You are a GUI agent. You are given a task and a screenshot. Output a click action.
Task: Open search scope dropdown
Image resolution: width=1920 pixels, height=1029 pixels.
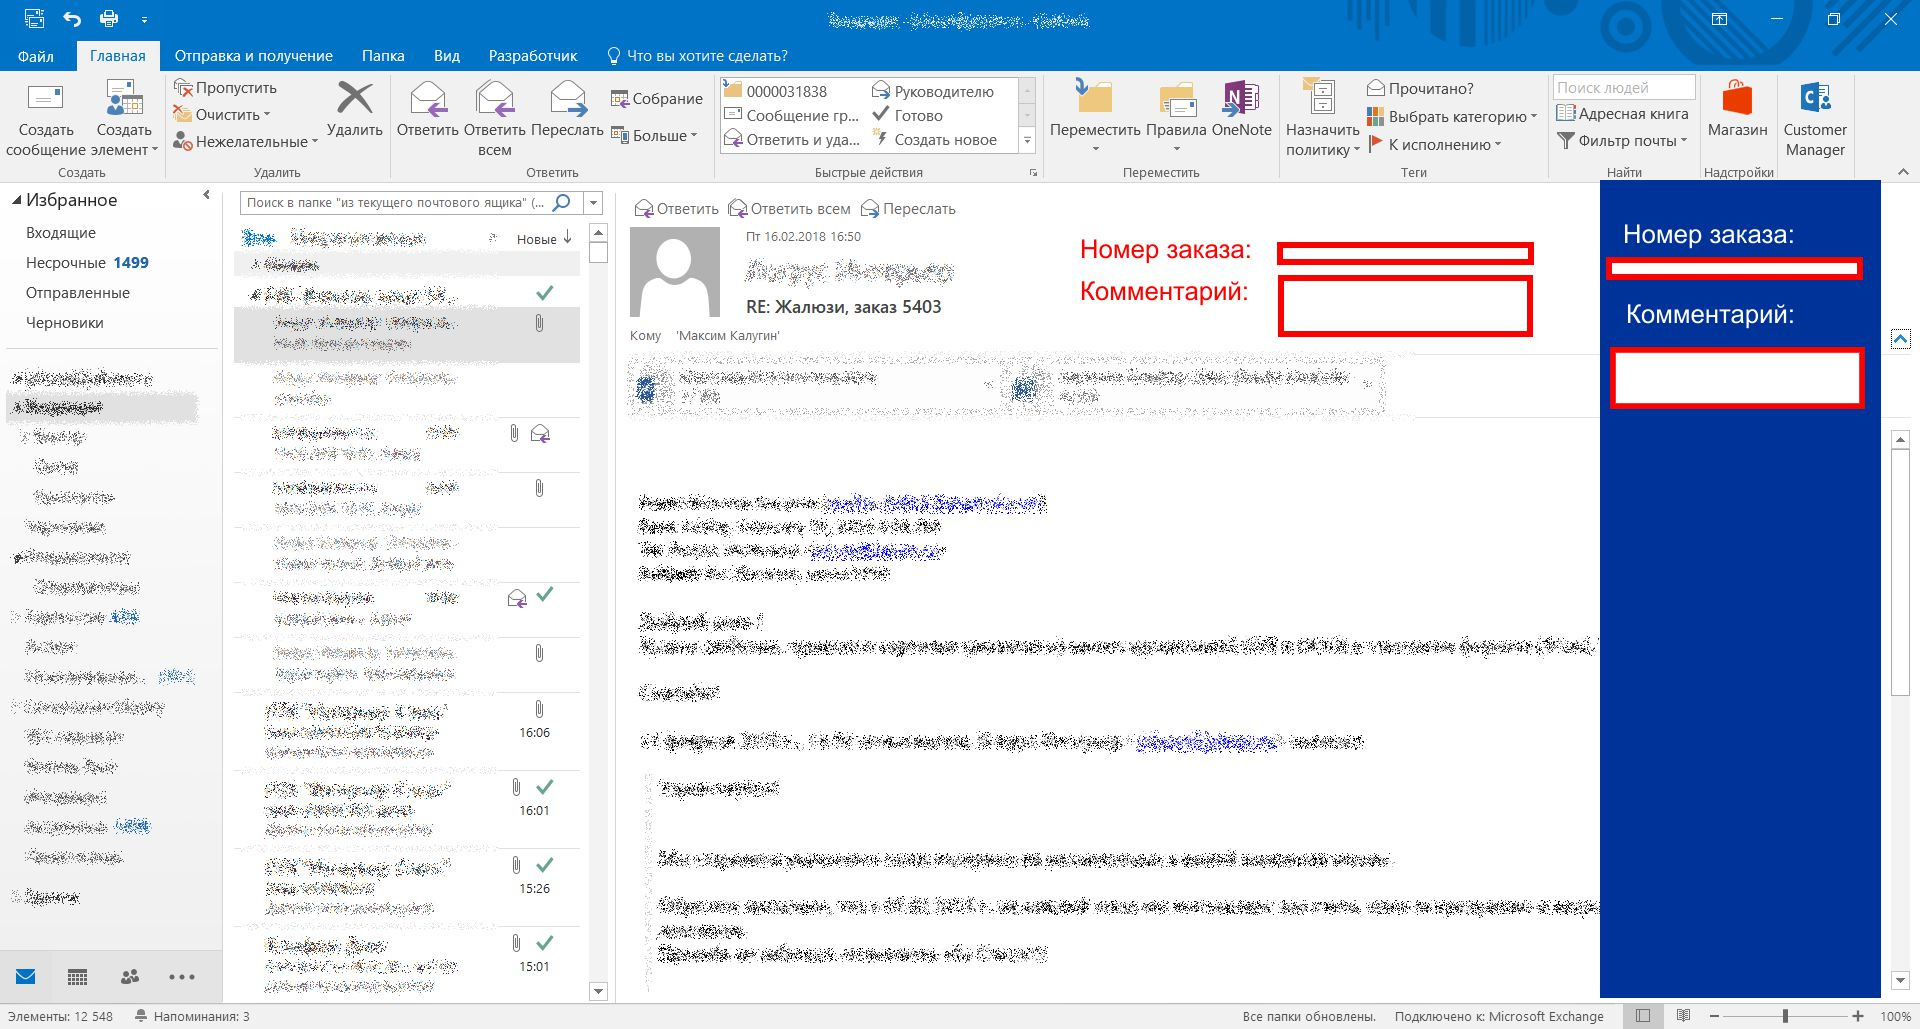click(x=593, y=203)
